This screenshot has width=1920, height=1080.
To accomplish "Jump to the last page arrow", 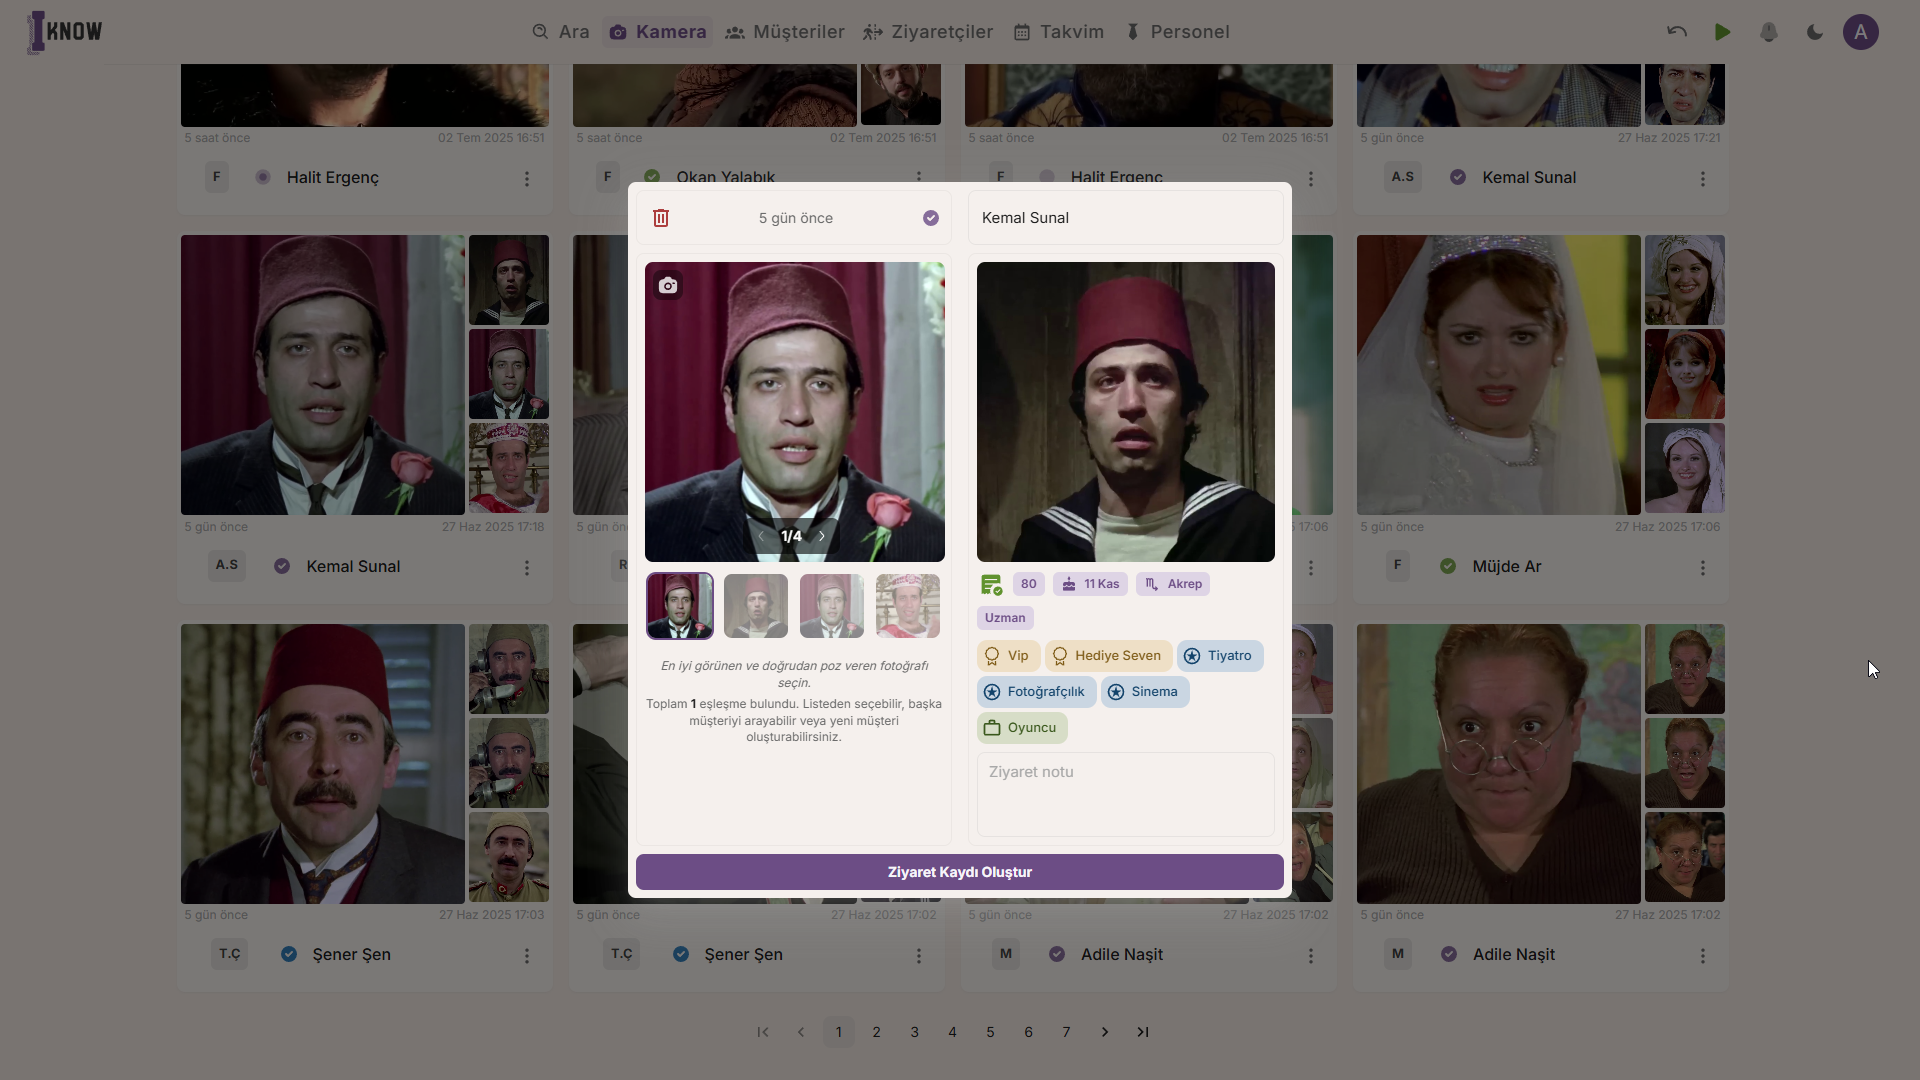I will [1142, 1032].
